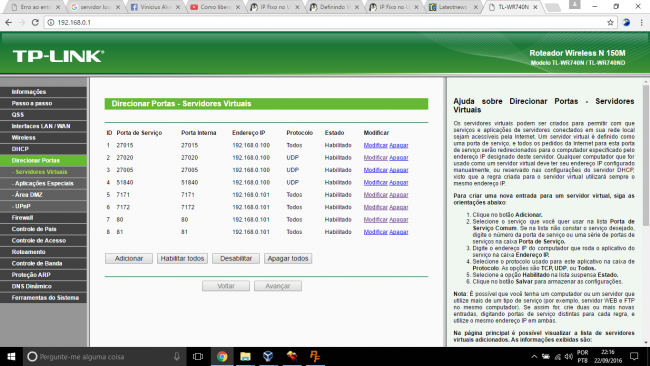The height and width of the screenshot is (366, 650).
Task: Switch to the 'Latestnews' tab
Action: 454,7
